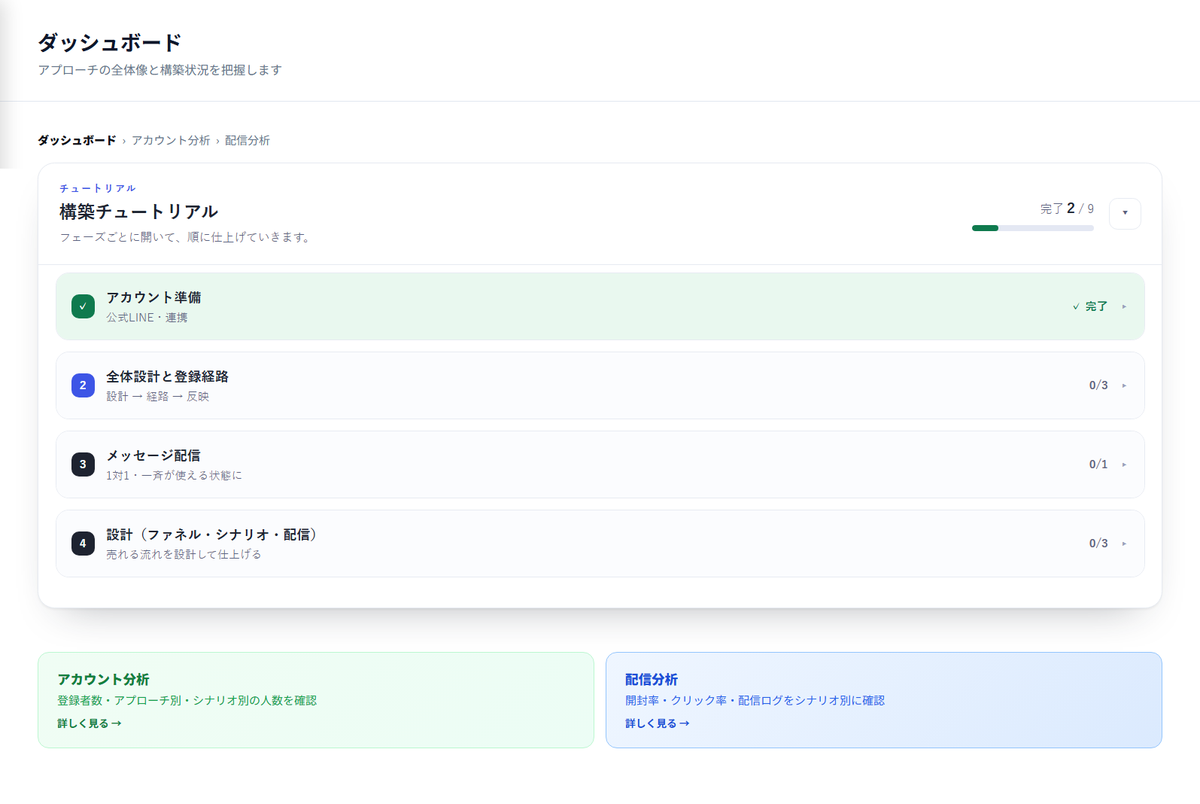1200x804 pixels.
Task: Click the アプローチの全体像と構築状況 page subtitle
Action: click(x=160, y=70)
